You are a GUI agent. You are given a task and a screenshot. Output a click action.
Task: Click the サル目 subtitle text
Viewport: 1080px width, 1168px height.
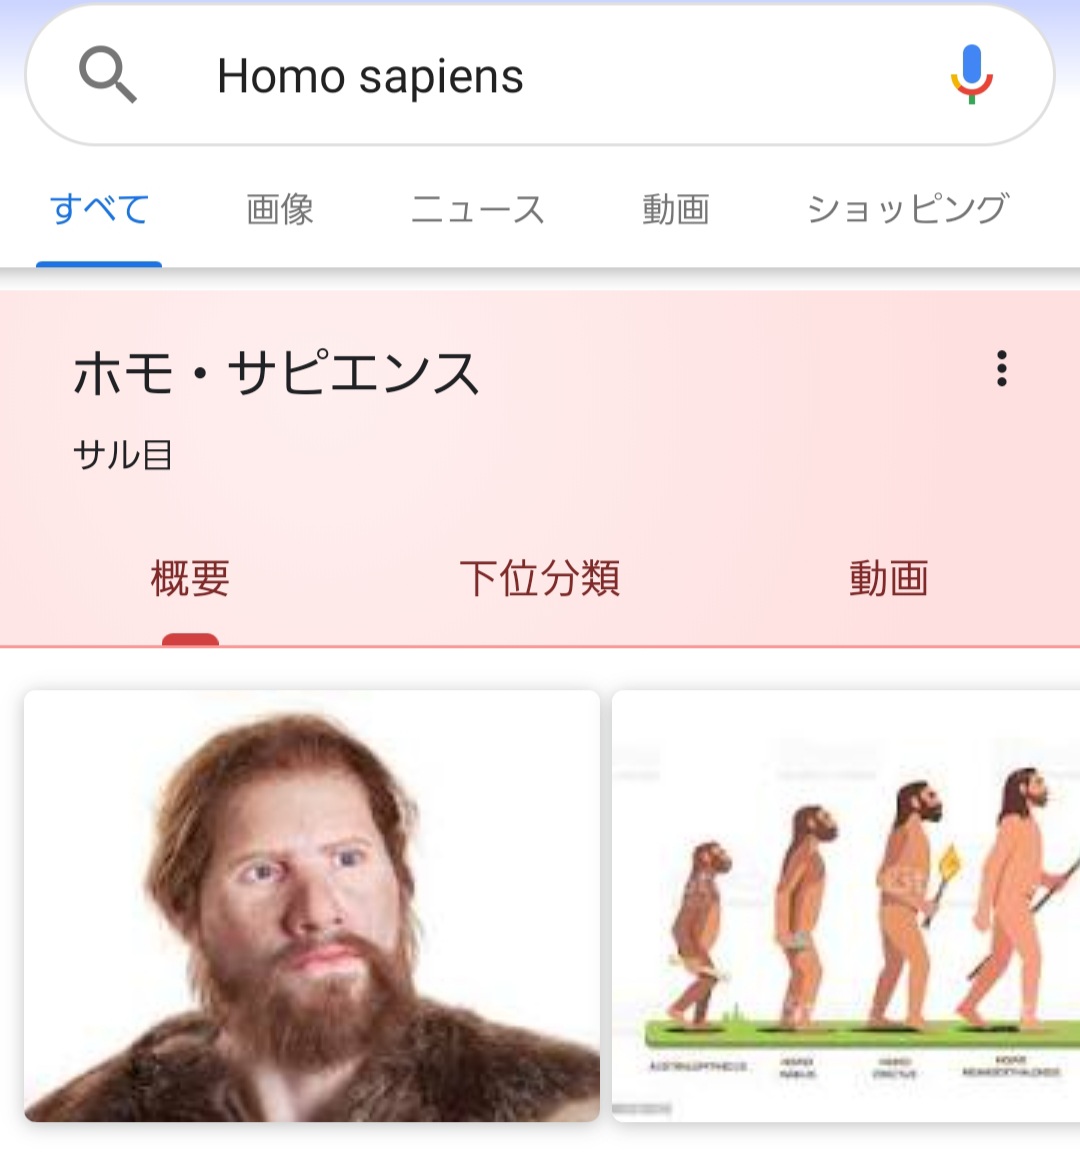pyautogui.click(x=123, y=455)
